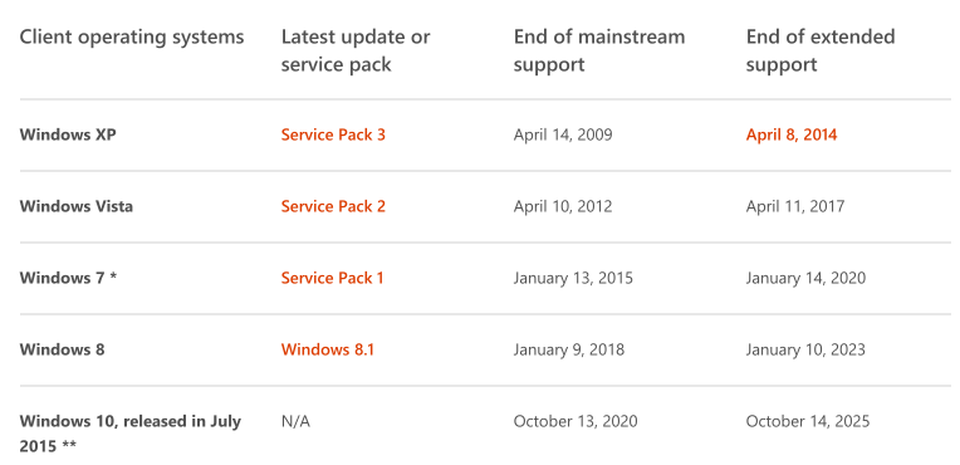The height and width of the screenshot is (465, 960).
Task: Click the January 9, 2018 date cell
Action: pyautogui.click(x=569, y=349)
